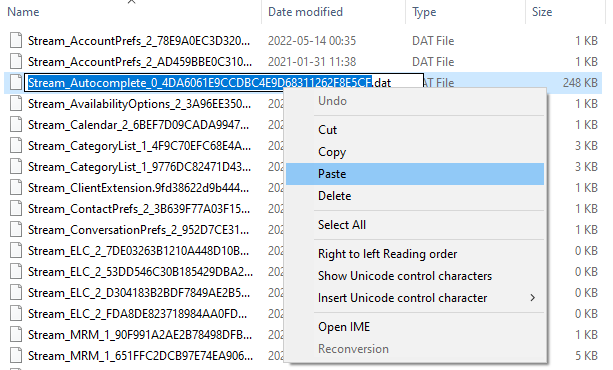Click the 5 KB size value
Image resolution: width=613 pixels, height=370 pixels.
[x=586, y=356]
